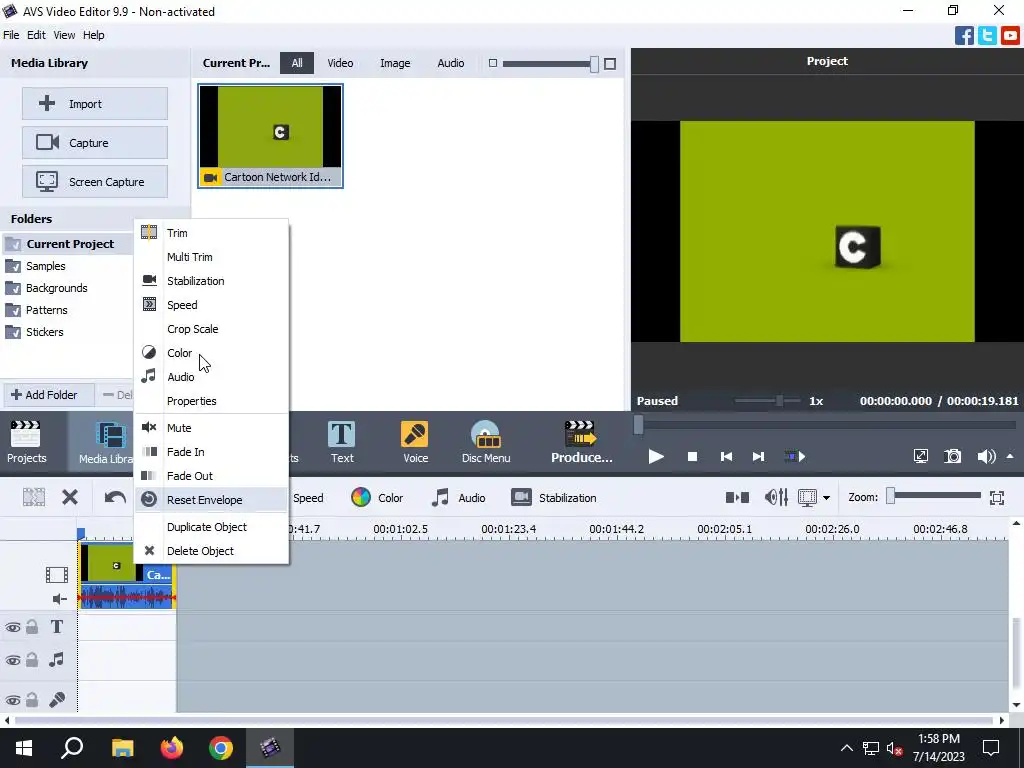Switch to the Video filter tab
1024x768 pixels.
pyautogui.click(x=340, y=63)
